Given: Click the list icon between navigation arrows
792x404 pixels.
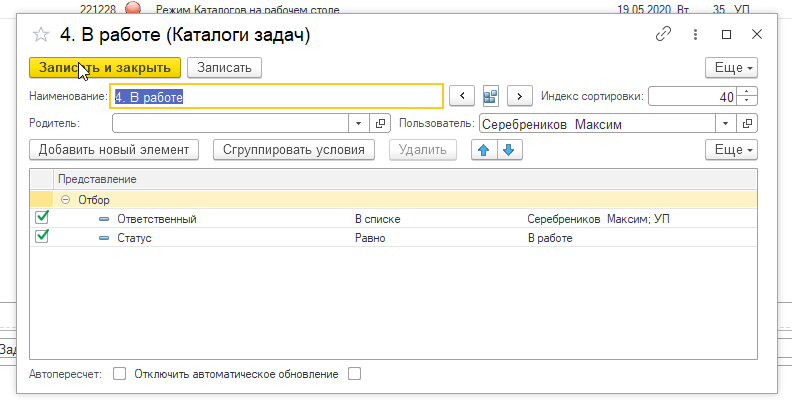Looking at the screenshot, I should (490, 97).
